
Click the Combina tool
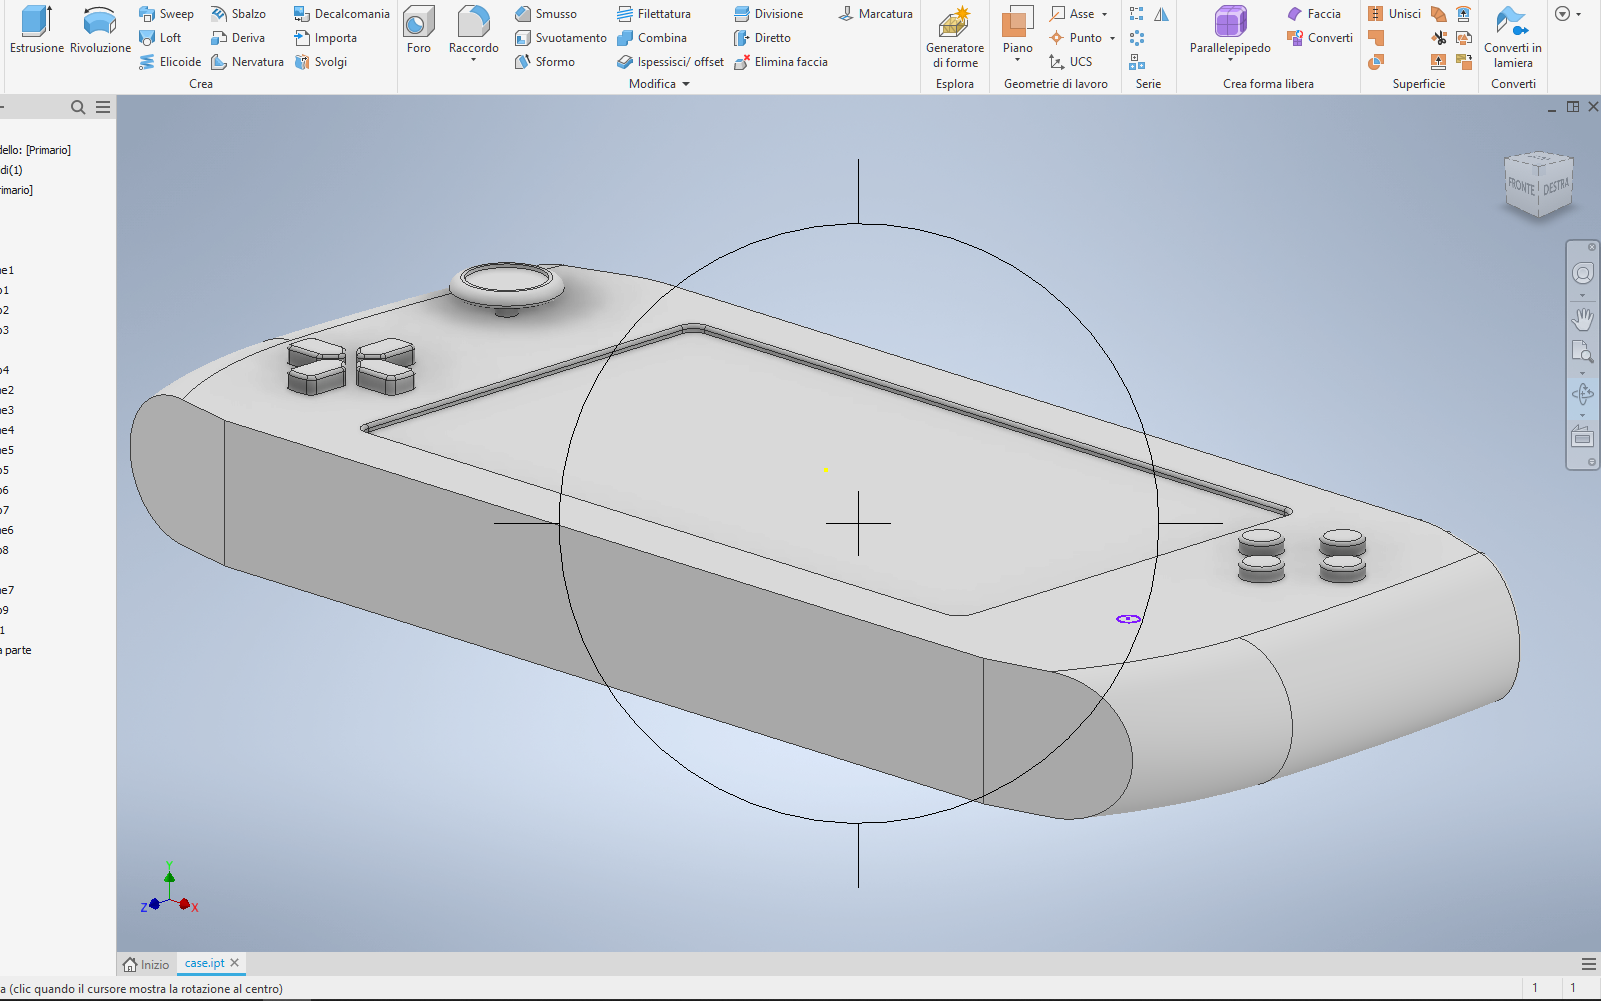[651, 38]
